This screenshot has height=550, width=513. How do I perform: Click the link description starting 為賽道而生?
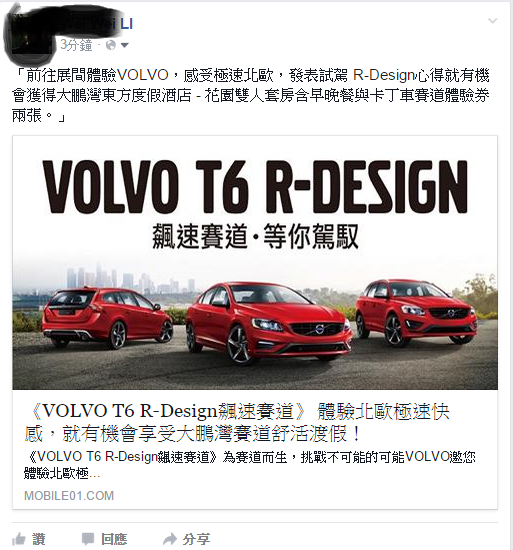tap(250, 465)
